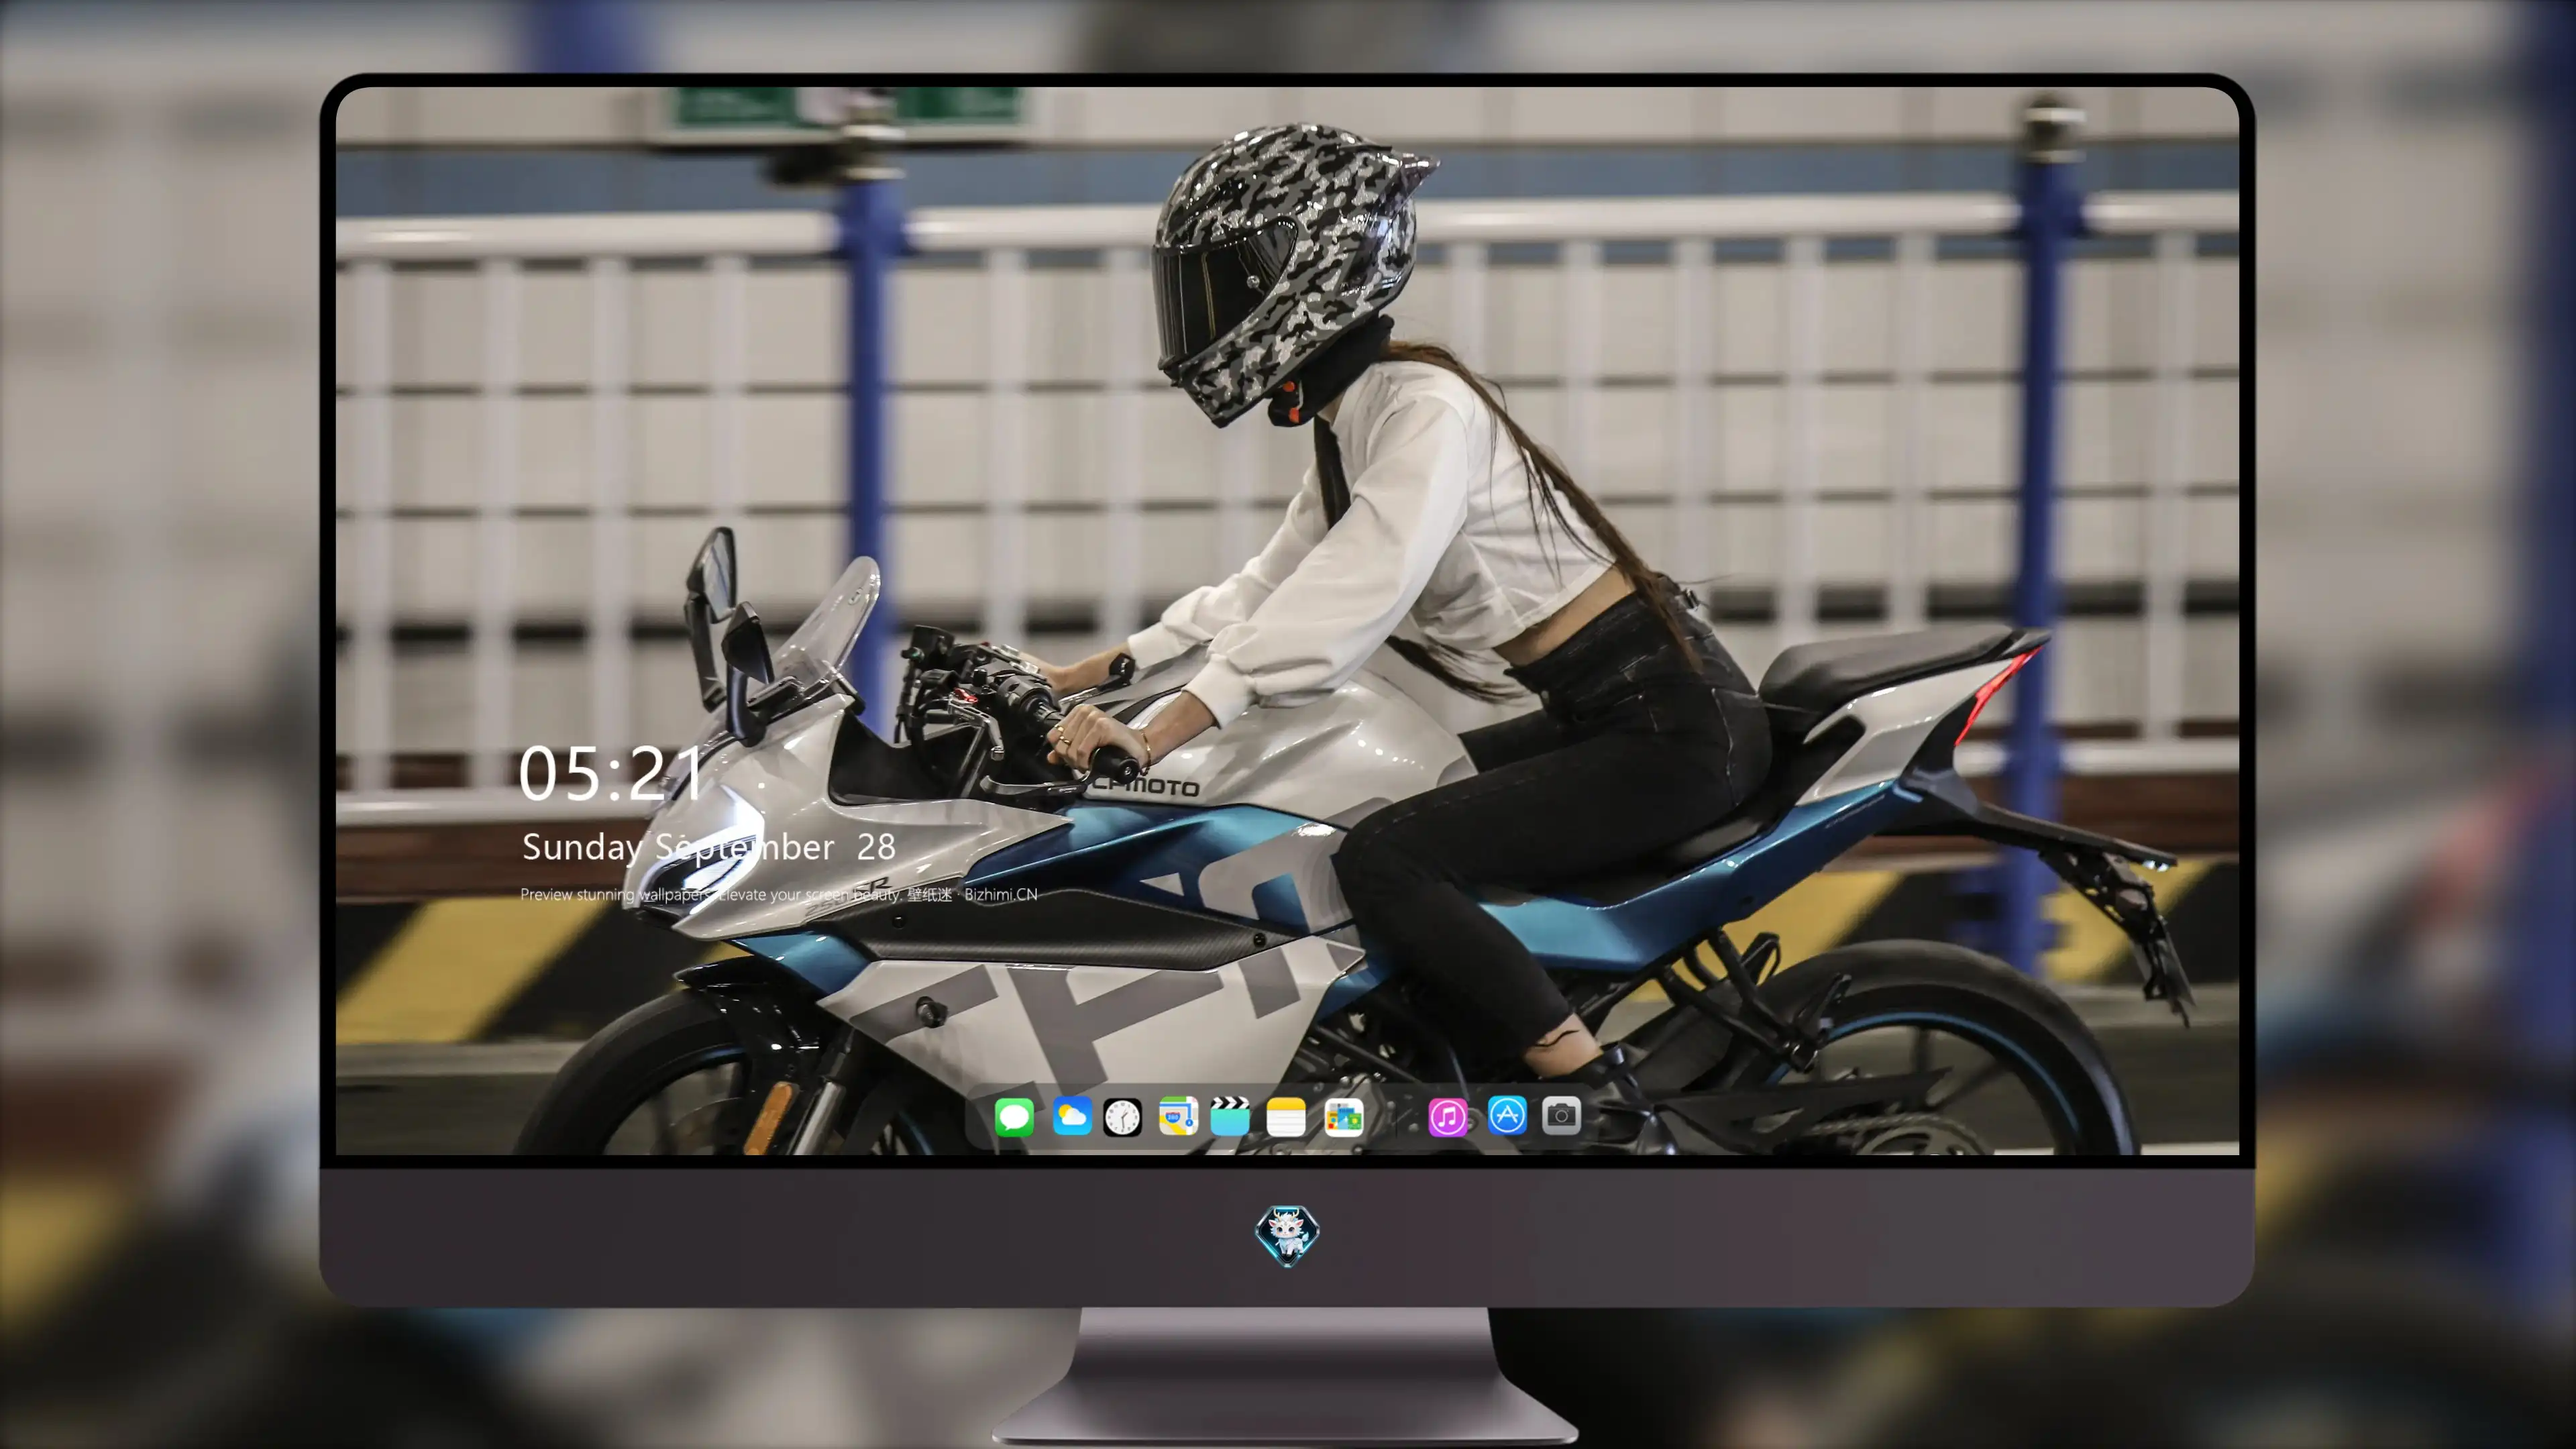This screenshot has width=2576, height=1449.
Task: Open the Maps app in the dock
Action: point(1178,1116)
